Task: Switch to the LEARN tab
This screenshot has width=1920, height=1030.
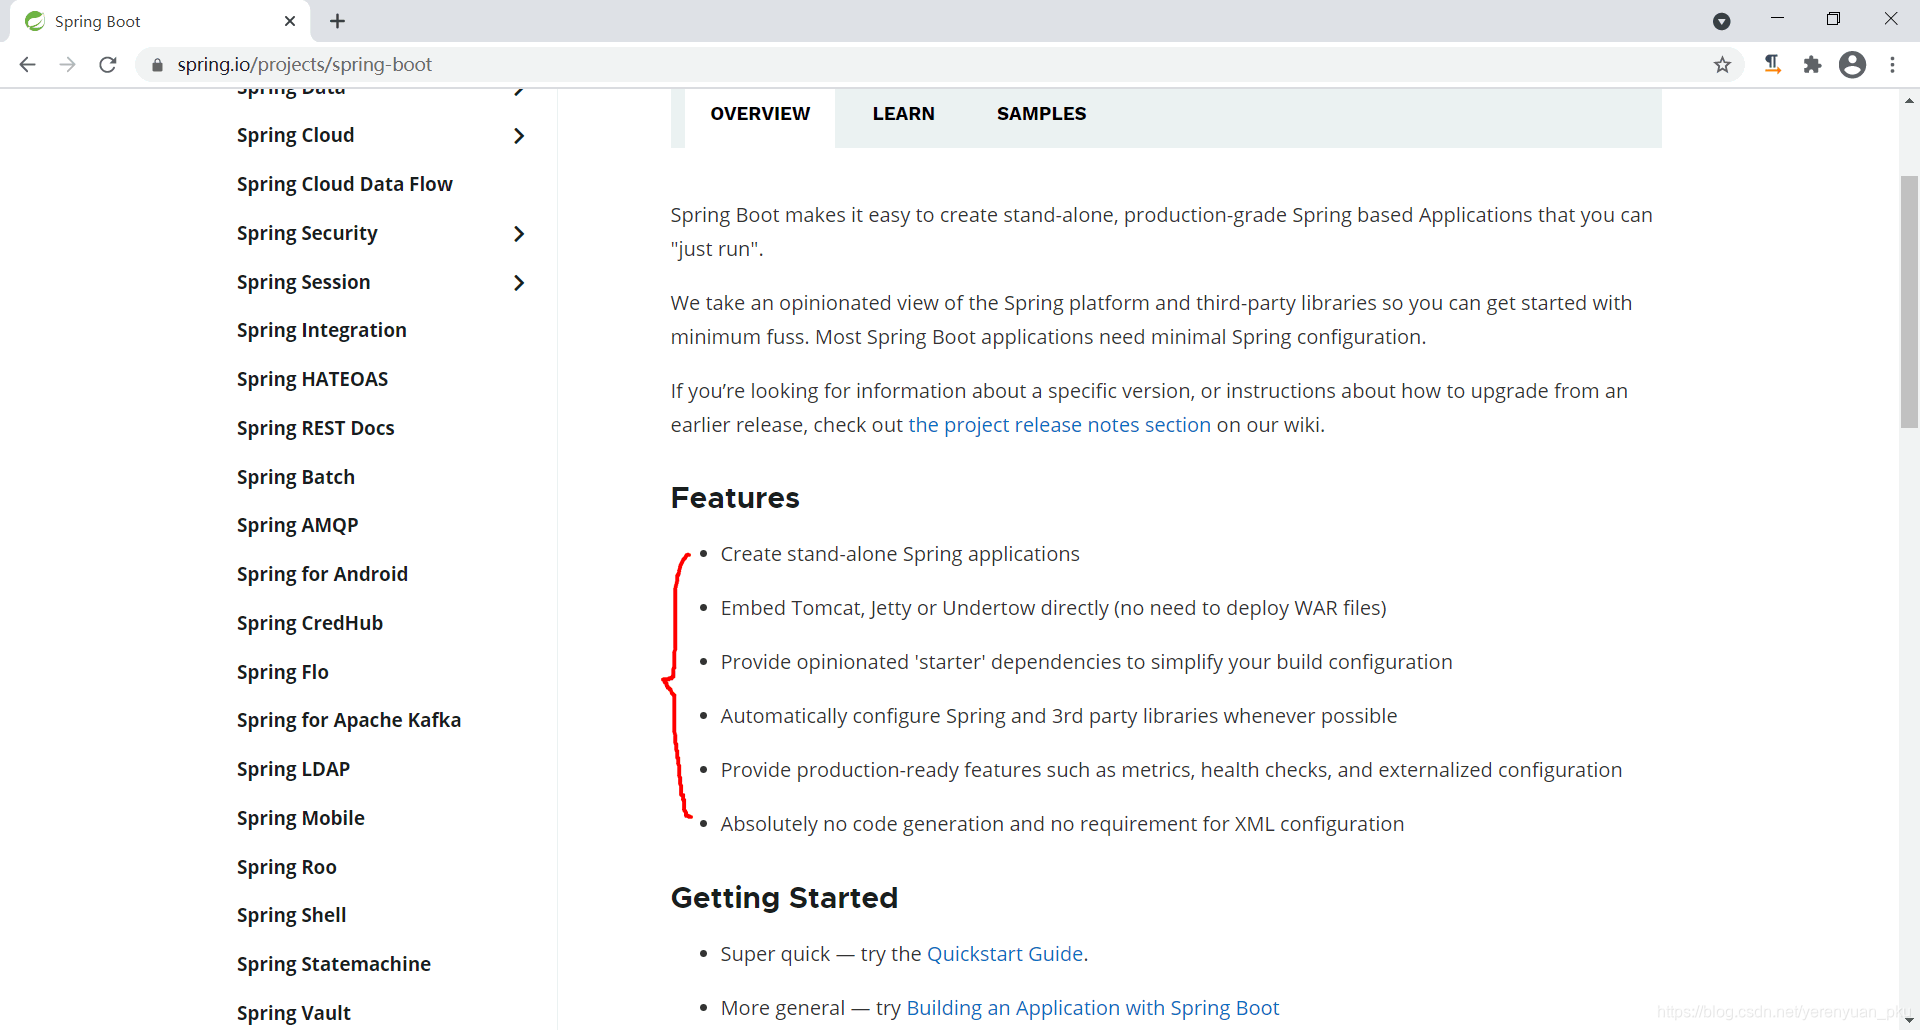Action: [x=903, y=114]
